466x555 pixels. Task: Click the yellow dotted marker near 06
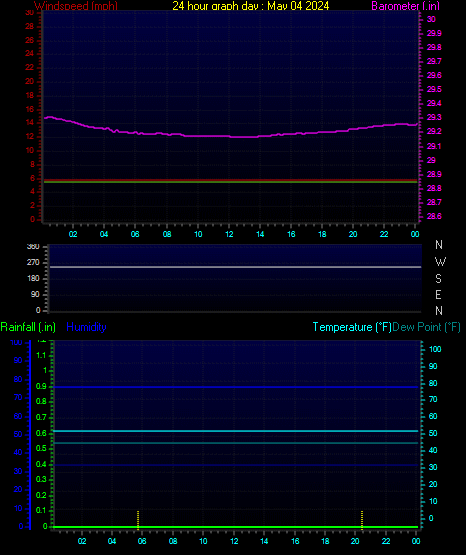click(x=138, y=519)
